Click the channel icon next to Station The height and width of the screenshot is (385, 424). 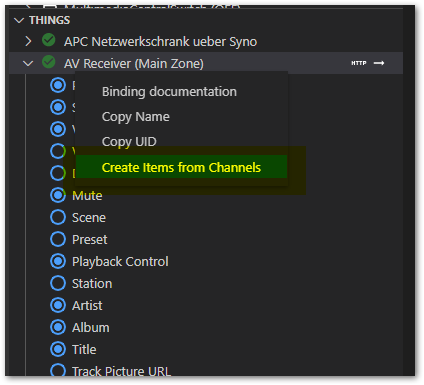[58, 283]
